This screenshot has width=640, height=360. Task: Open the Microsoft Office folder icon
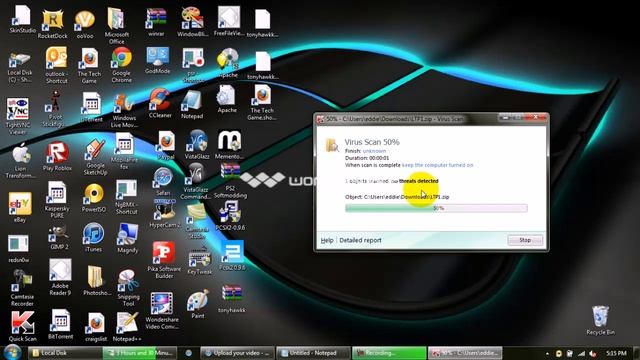coord(116,25)
